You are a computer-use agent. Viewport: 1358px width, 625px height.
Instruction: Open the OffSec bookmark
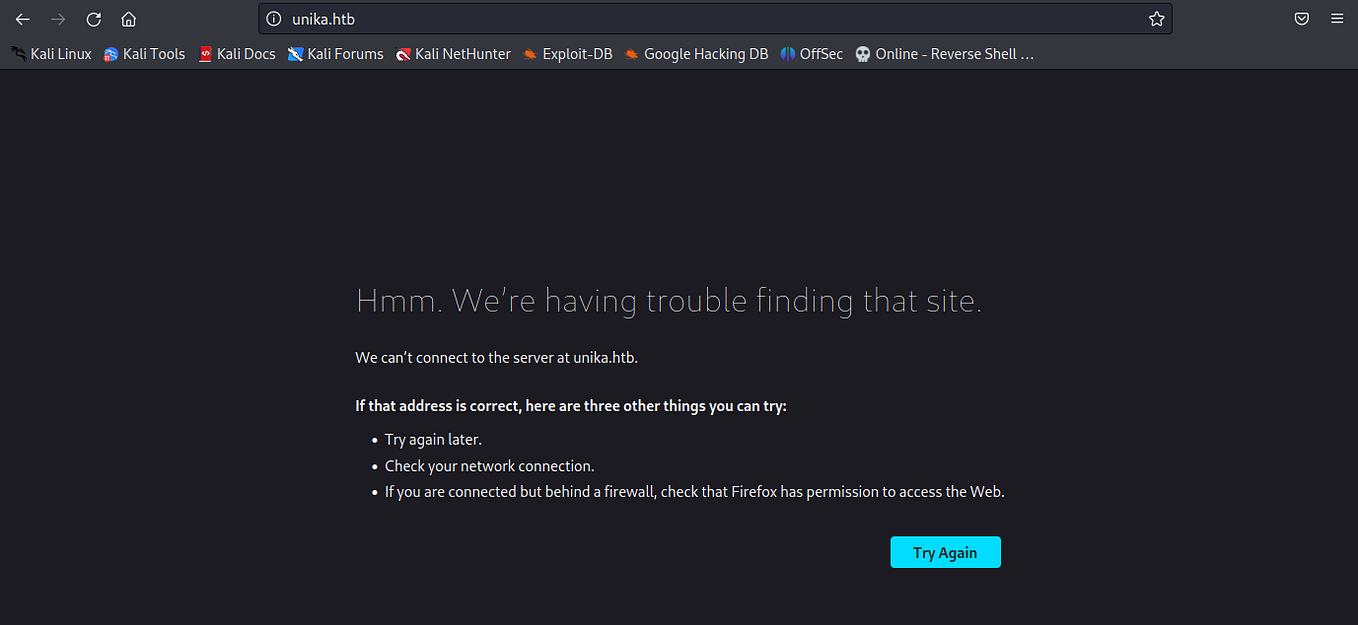[x=812, y=54]
